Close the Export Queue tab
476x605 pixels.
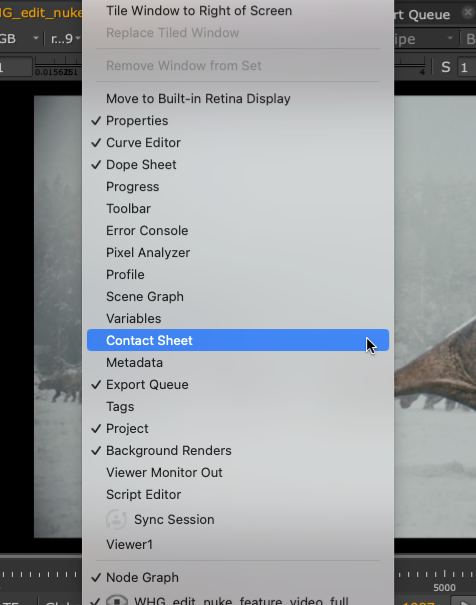(x=468, y=13)
